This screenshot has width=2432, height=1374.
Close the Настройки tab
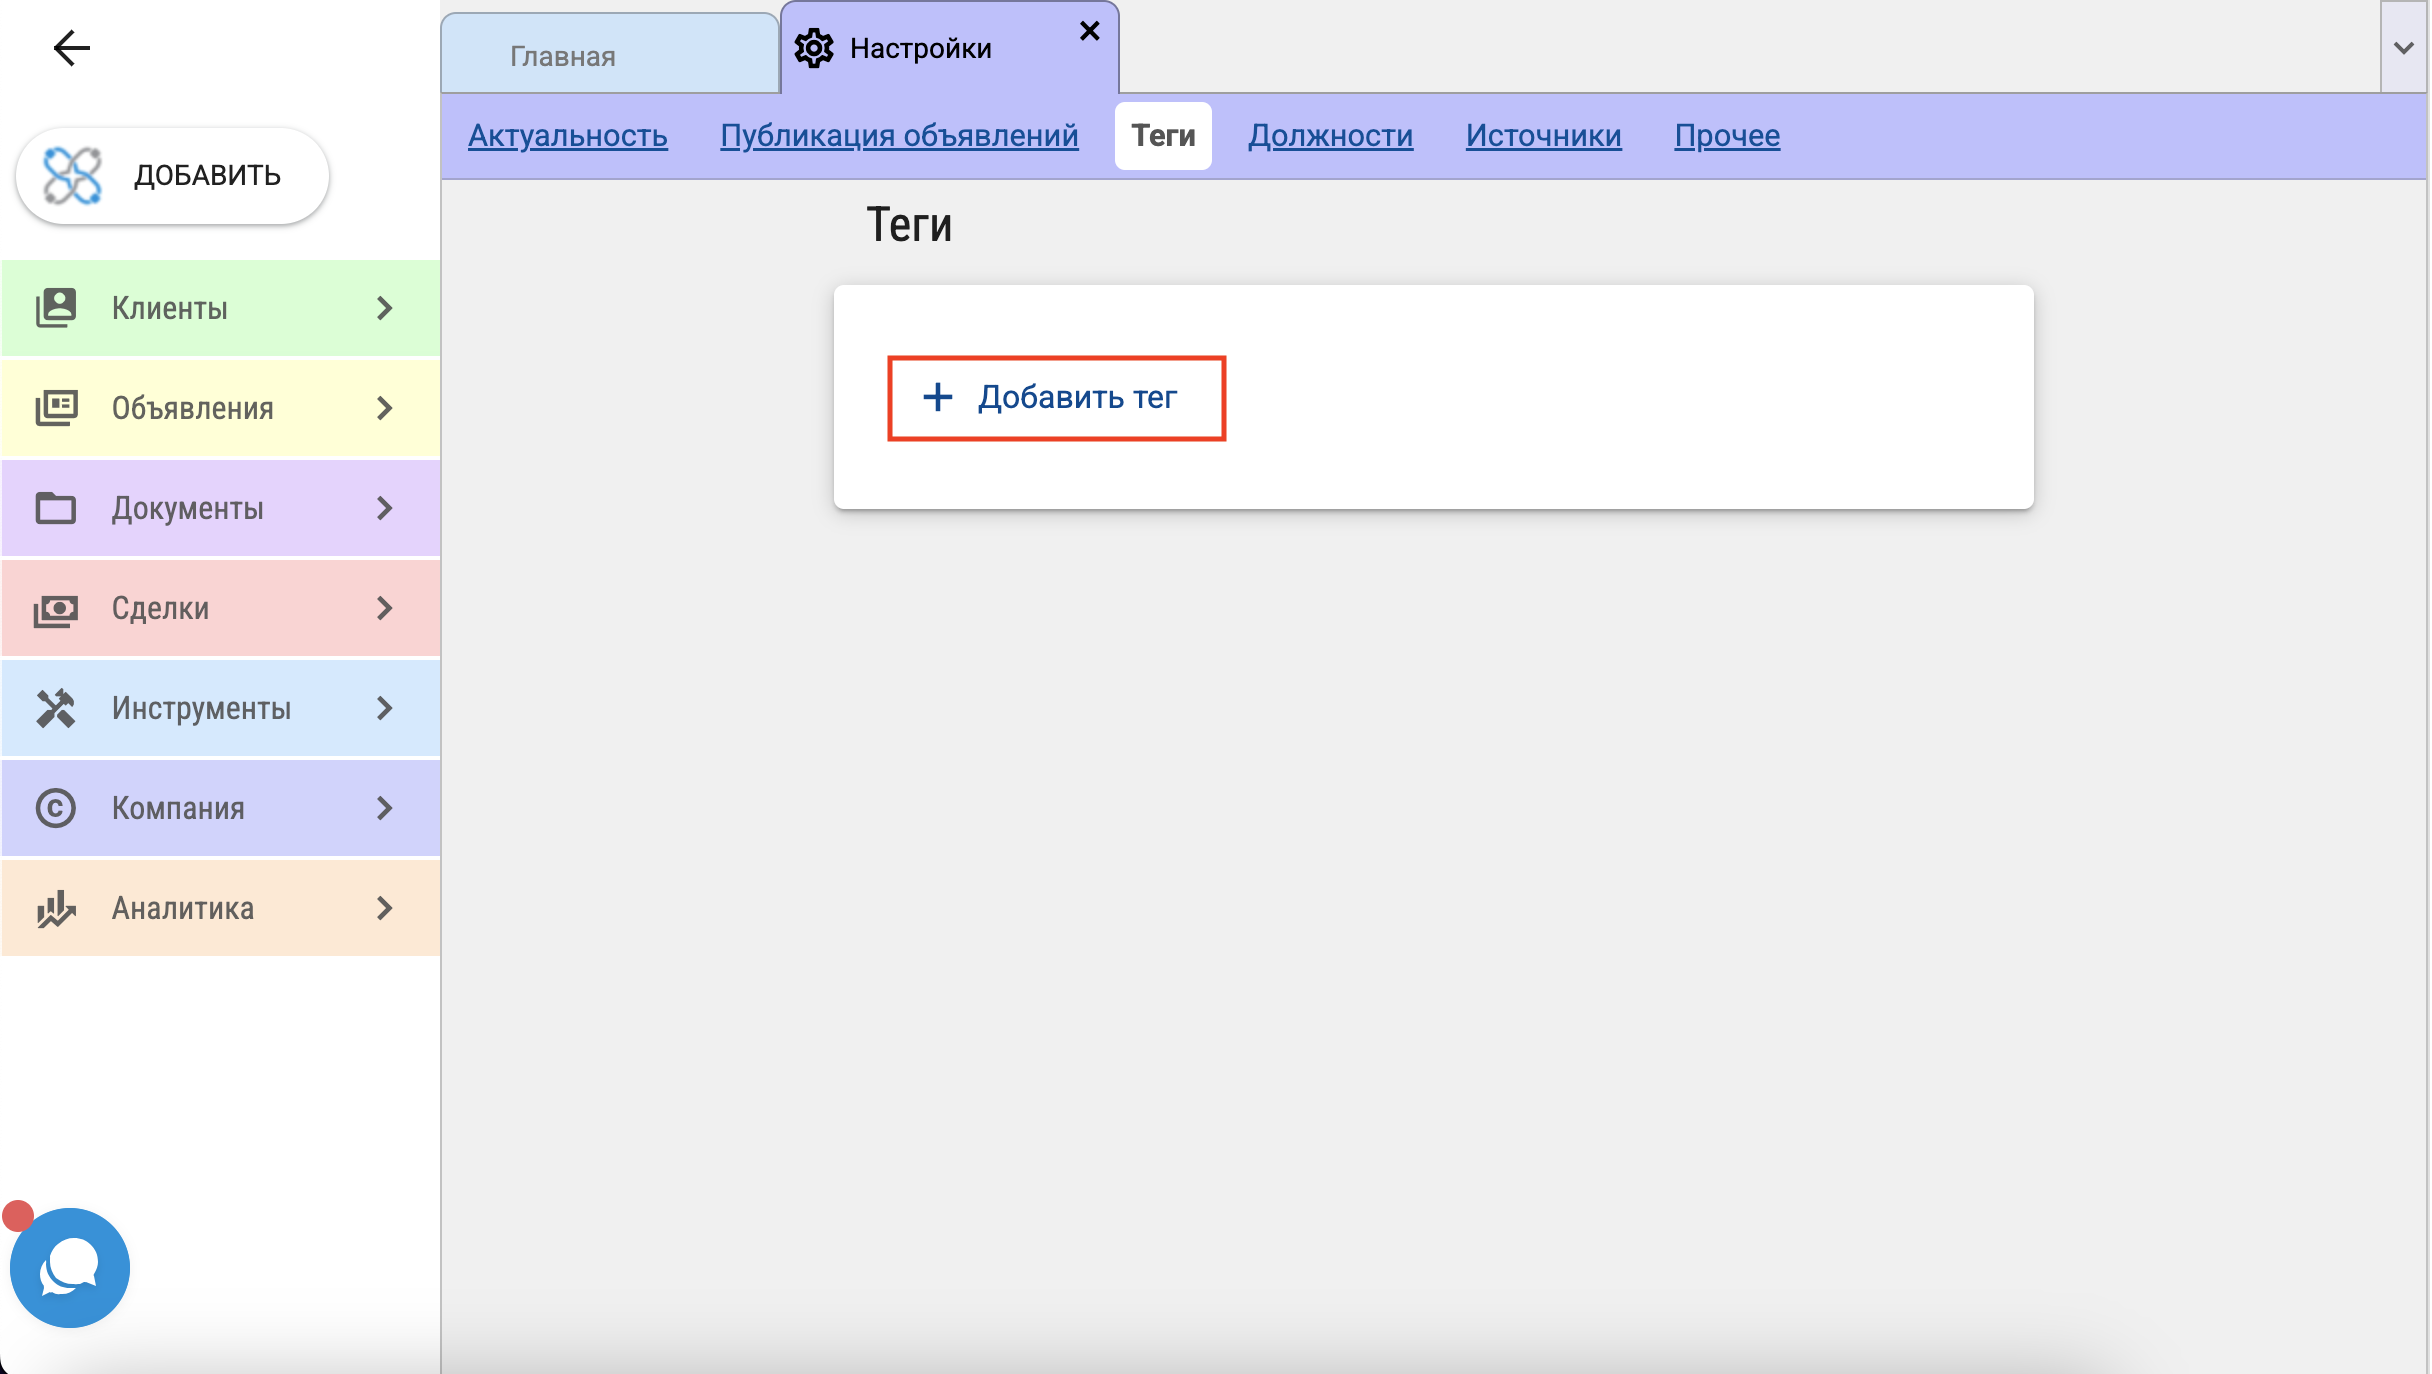click(x=1090, y=31)
